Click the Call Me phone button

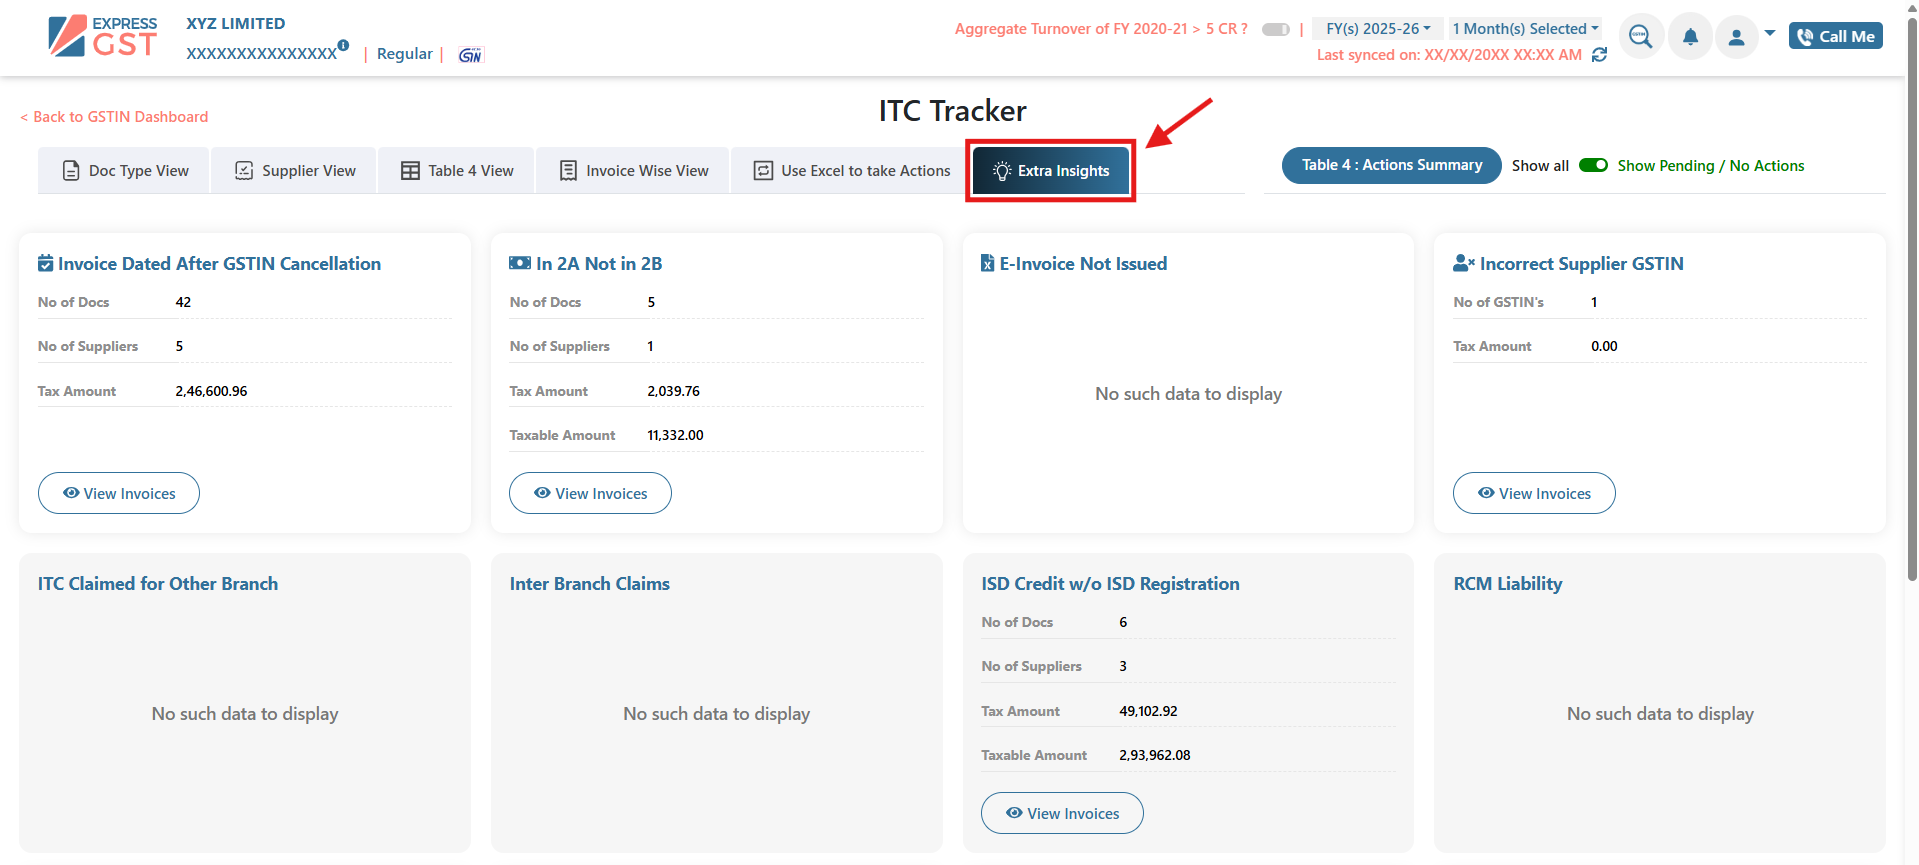tap(1835, 36)
